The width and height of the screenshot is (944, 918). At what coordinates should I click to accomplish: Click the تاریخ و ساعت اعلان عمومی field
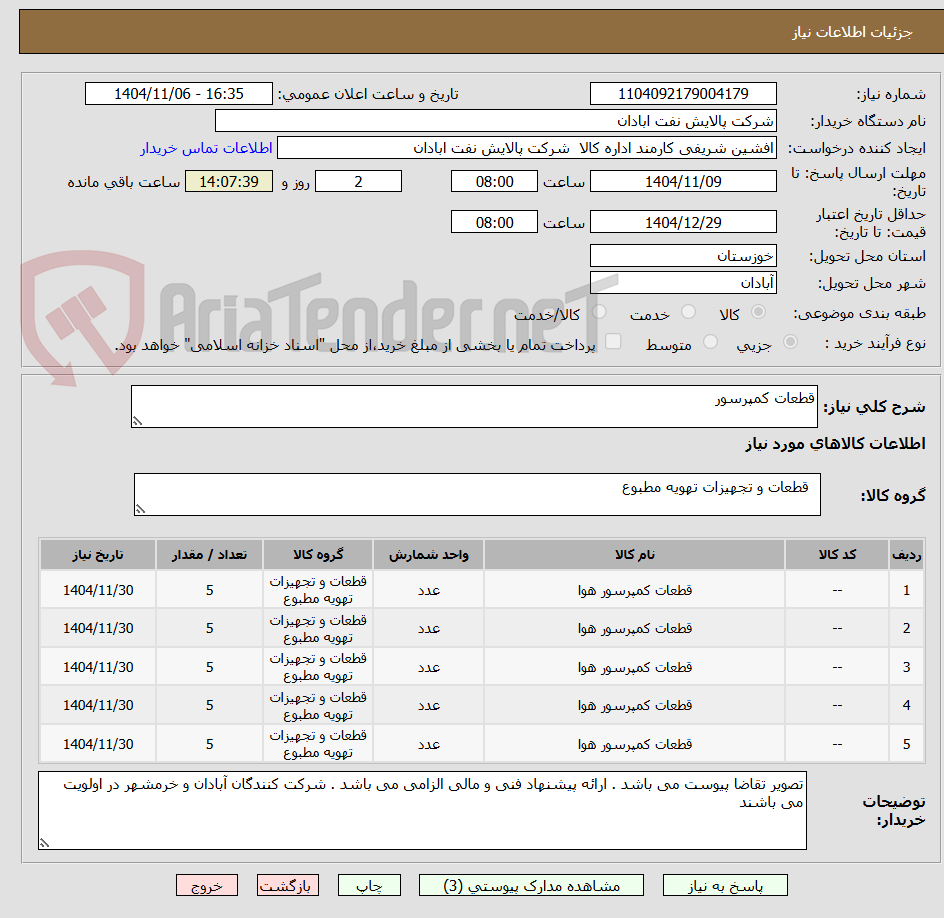pyautogui.click(x=178, y=93)
